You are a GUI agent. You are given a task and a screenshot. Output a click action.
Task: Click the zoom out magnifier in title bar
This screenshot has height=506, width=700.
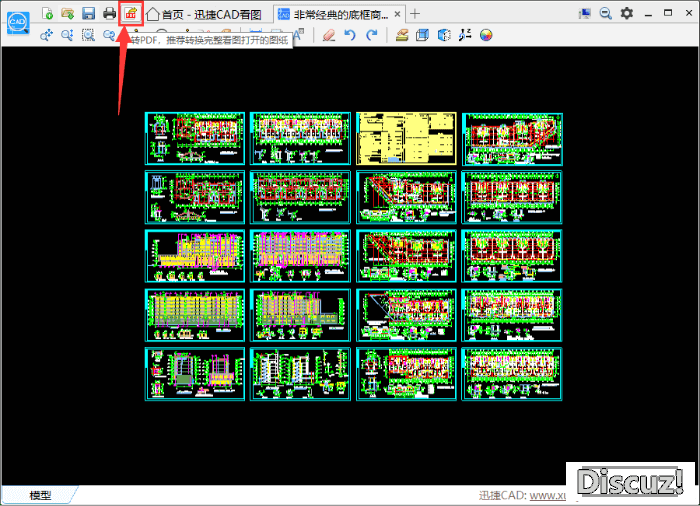(606, 13)
